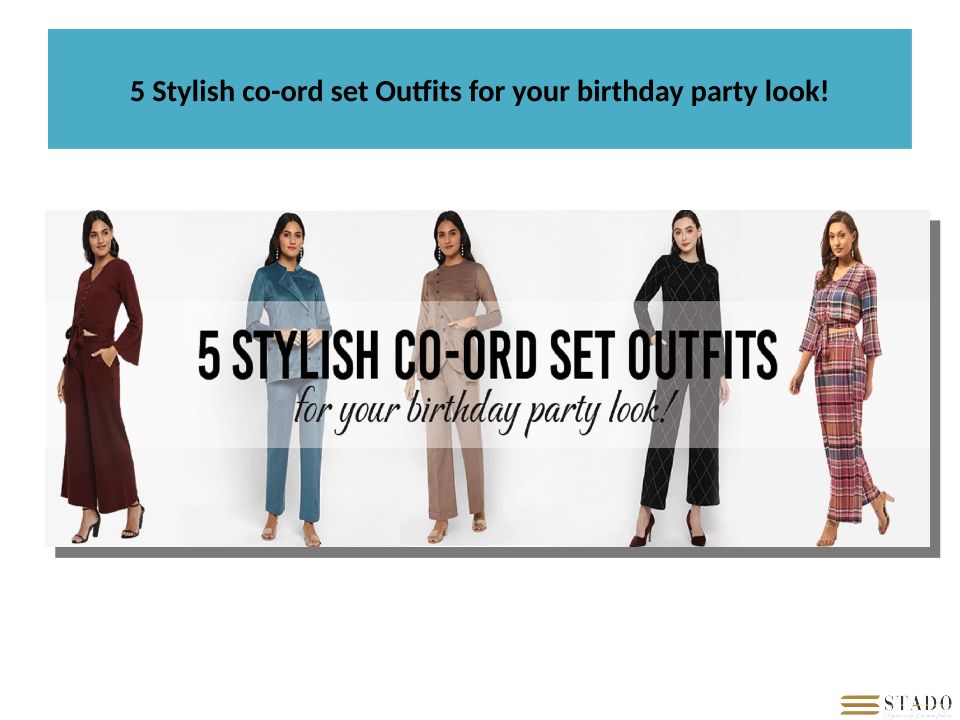Click the gray drop shadow under the image

[x=497, y=552]
